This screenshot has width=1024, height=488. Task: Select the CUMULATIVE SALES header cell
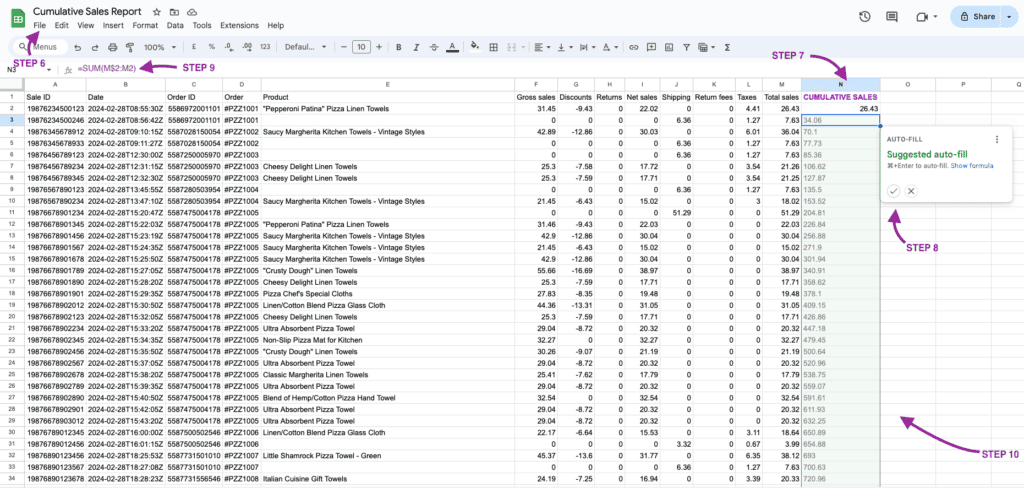pos(840,97)
